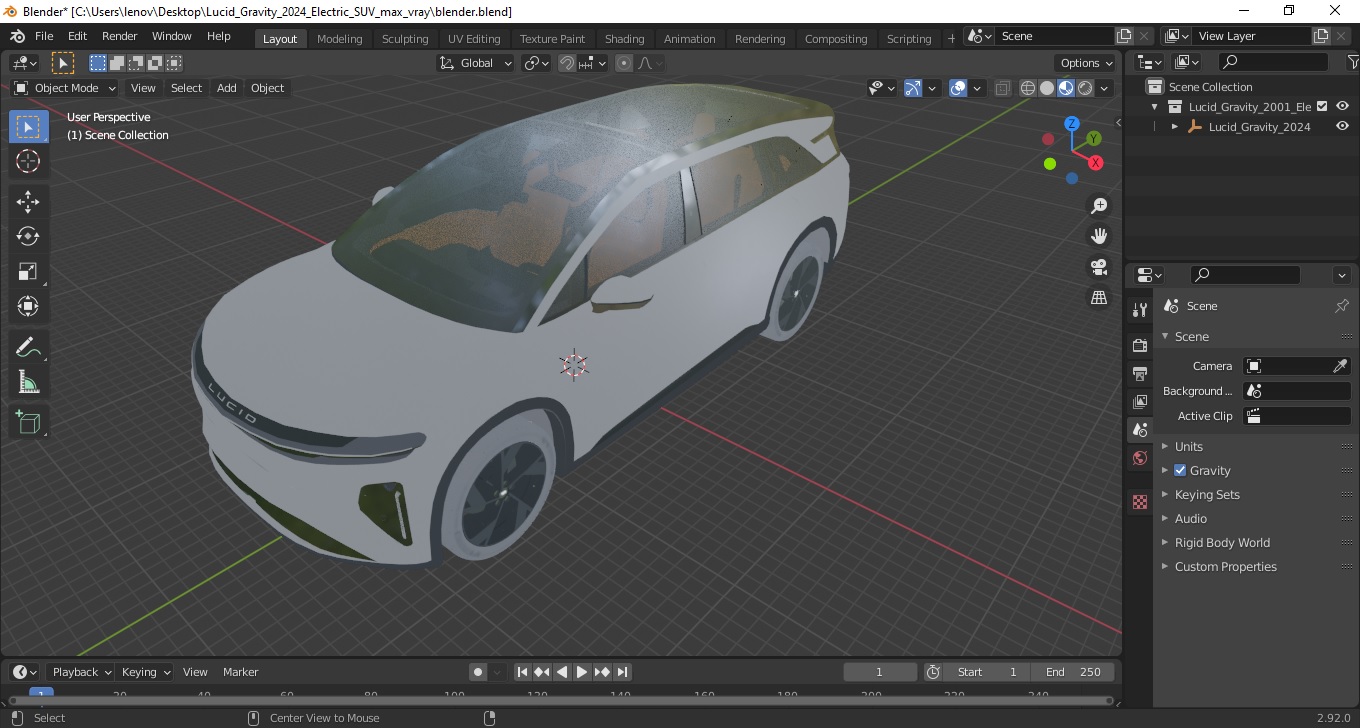The height and width of the screenshot is (728, 1360).
Task: Play the animation forward
Action: point(582,672)
